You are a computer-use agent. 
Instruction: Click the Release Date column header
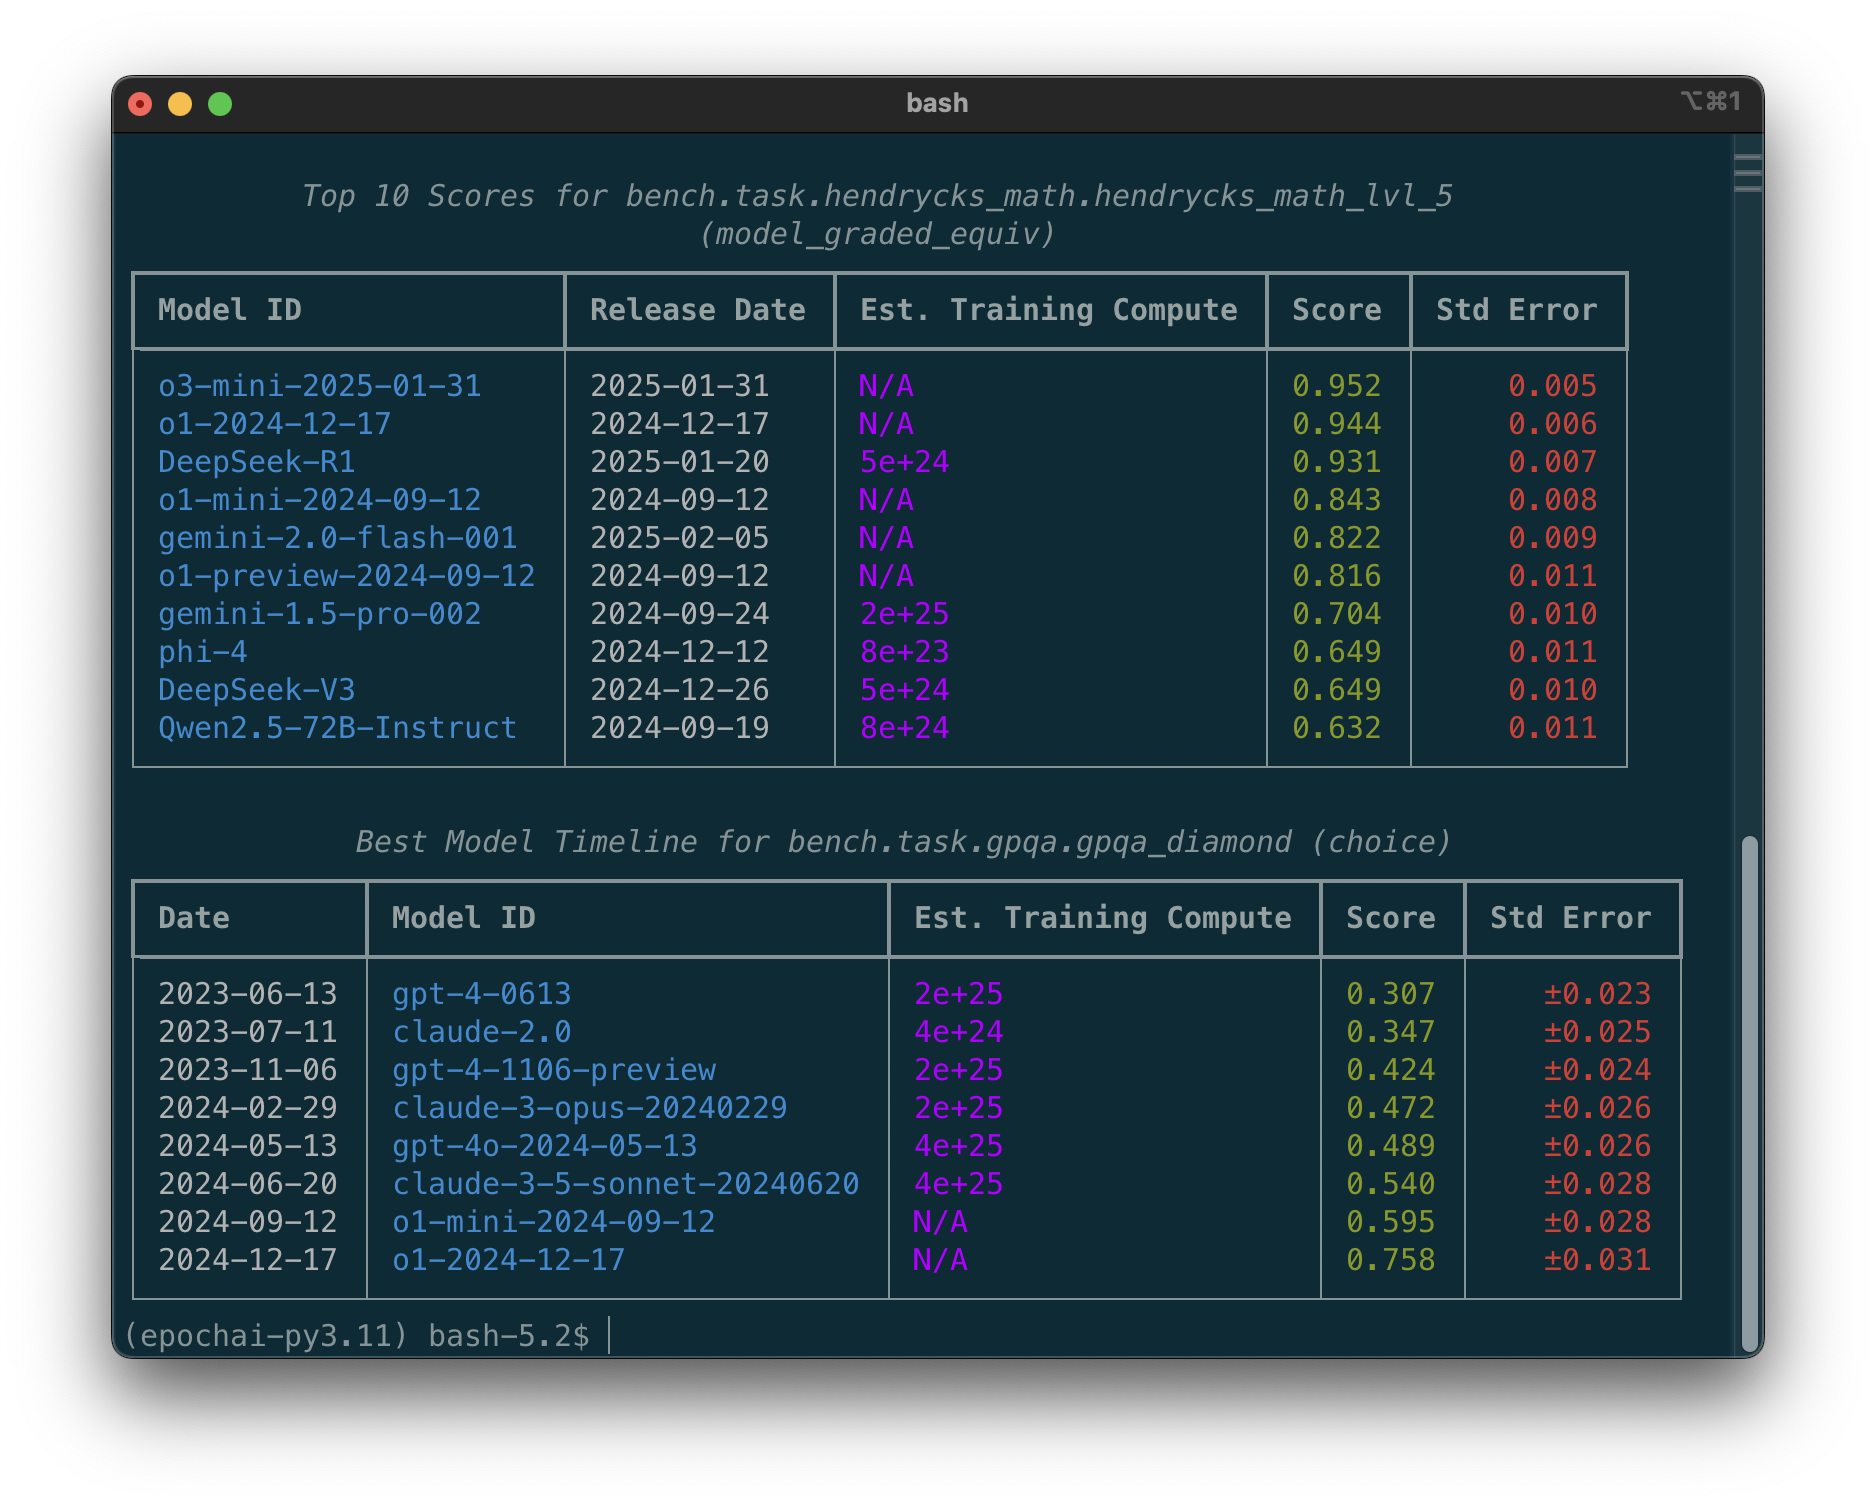tap(697, 310)
